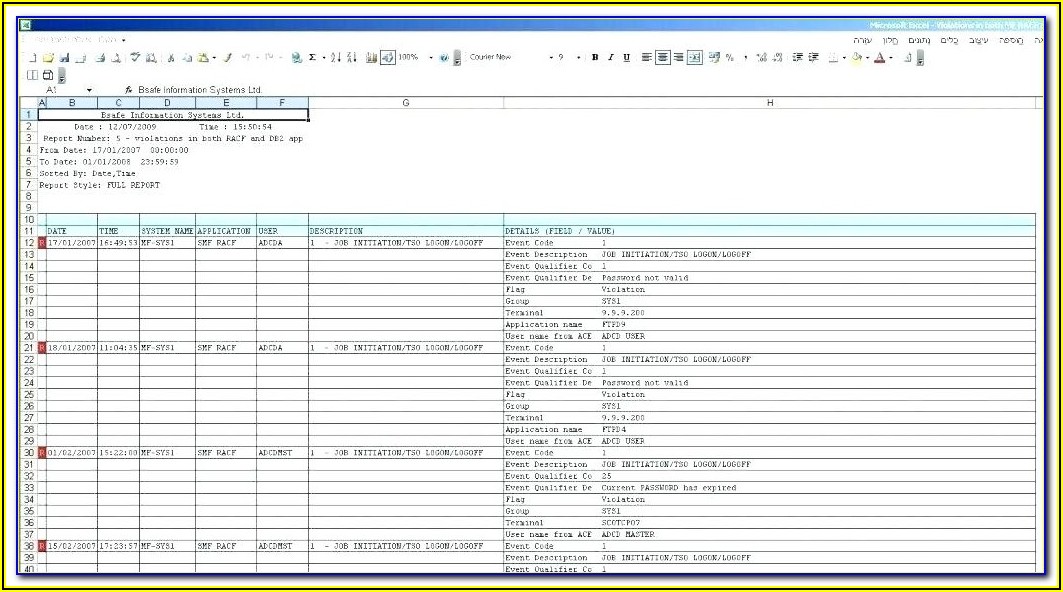Click the Cut scissors icon
The height and width of the screenshot is (592, 1063).
coord(171,58)
